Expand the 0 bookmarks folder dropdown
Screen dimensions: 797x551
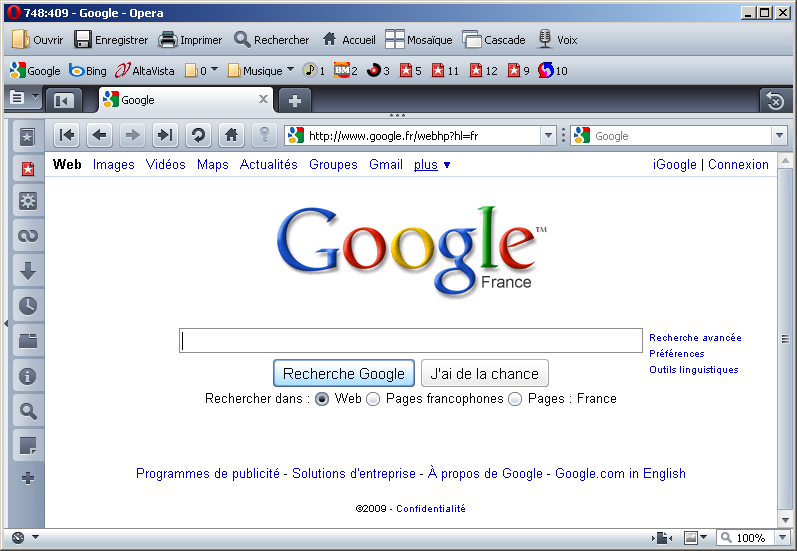[x=214, y=69]
